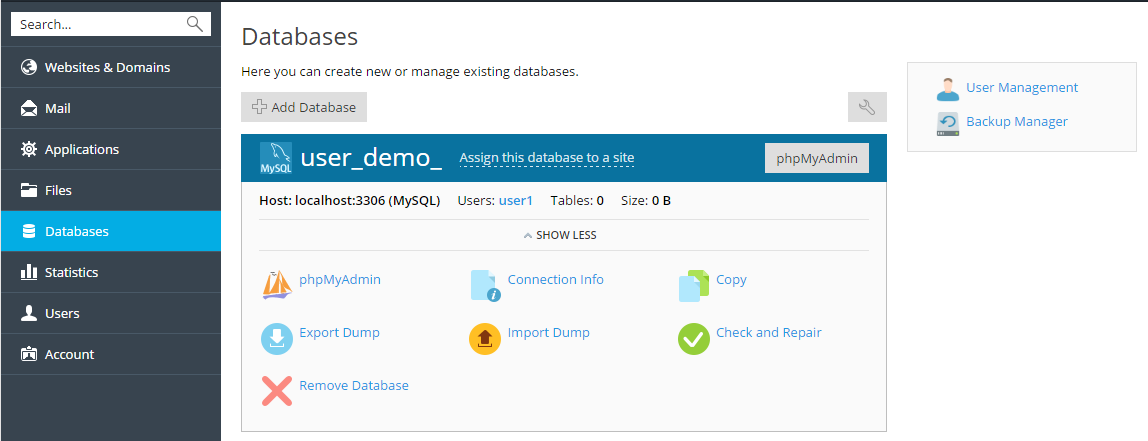Click the Check and Repair checkmark icon
This screenshot has height=441, width=1148.
[x=693, y=338]
